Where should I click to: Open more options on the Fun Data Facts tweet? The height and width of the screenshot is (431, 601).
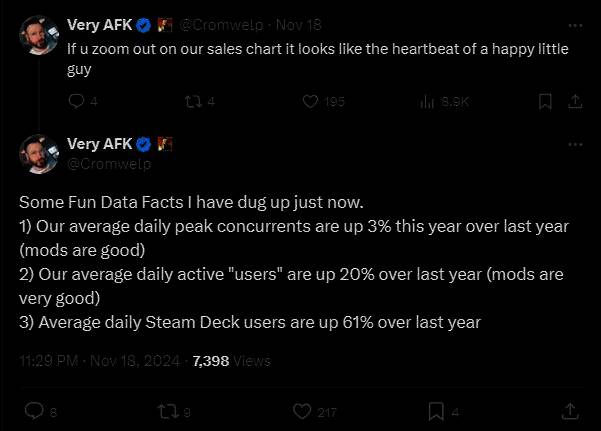pyautogui.click(x=572, y=145)
